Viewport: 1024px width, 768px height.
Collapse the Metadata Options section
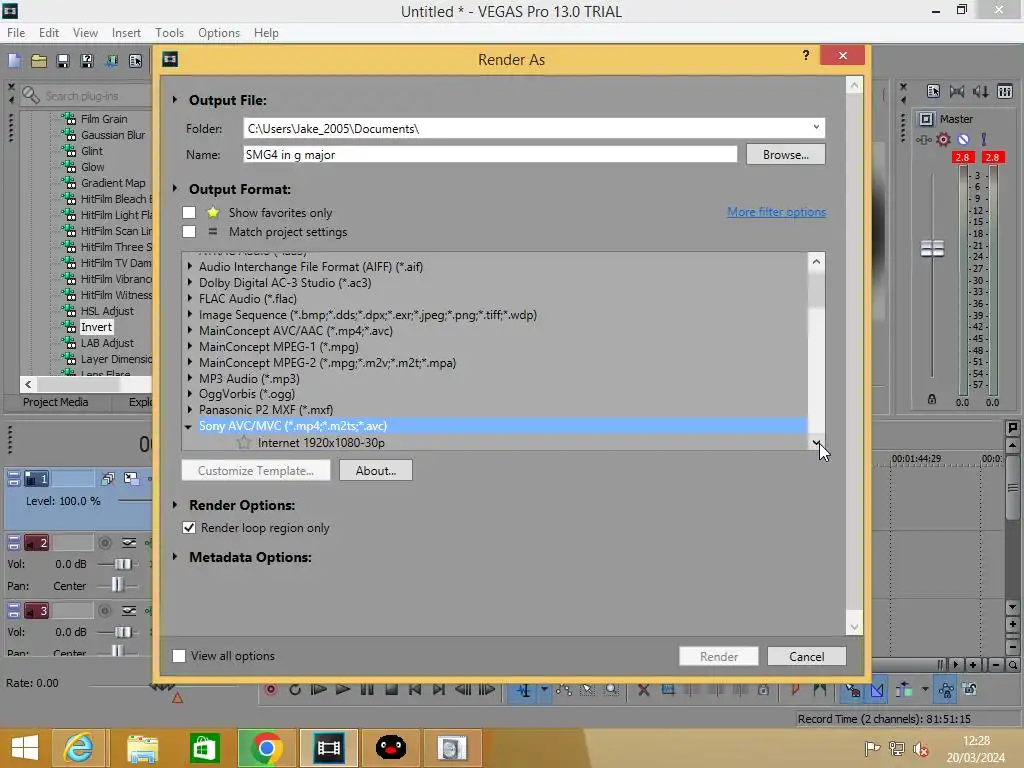pos(174,557)
